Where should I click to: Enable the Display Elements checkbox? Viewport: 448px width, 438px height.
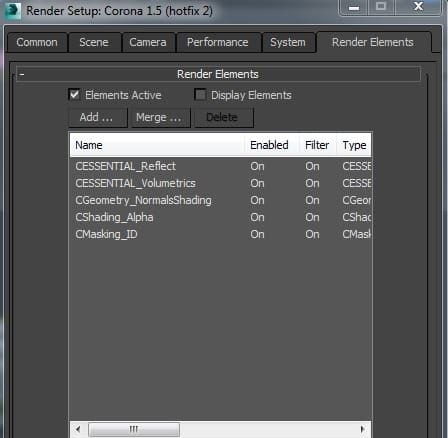[x=200, y=95]
